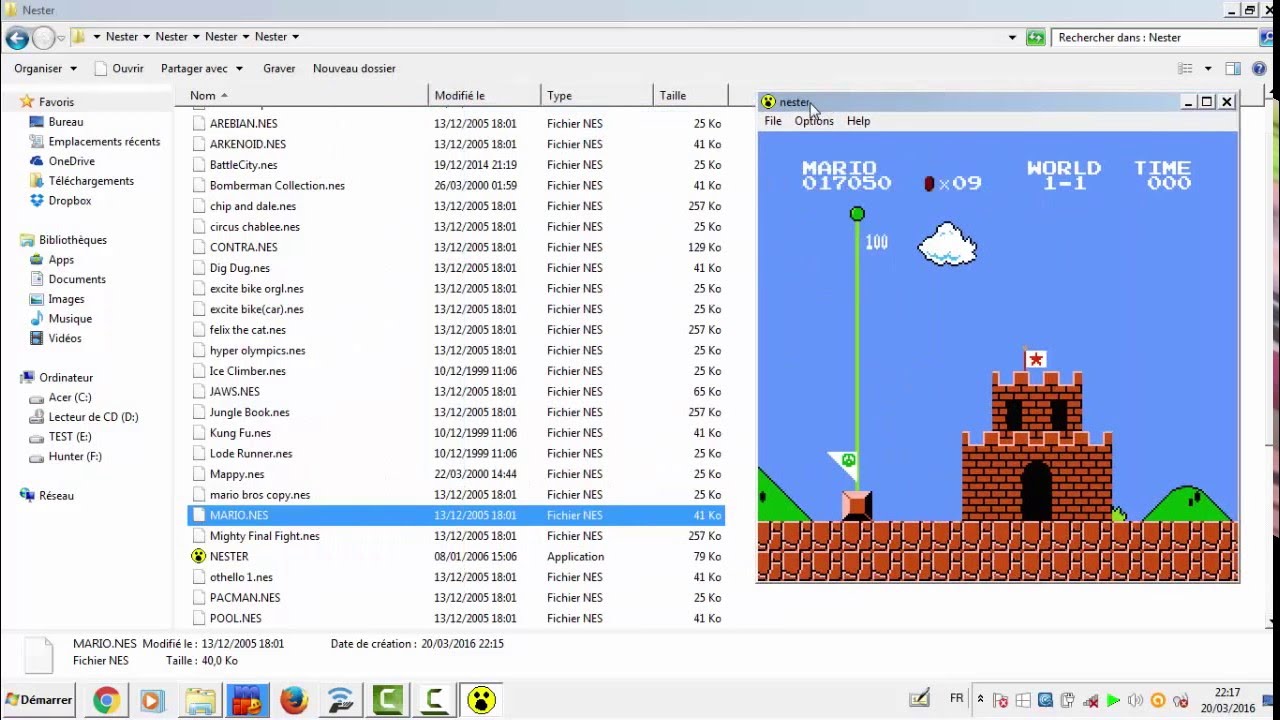The width and height of the screenshot is (1280, 720).
Task: Click the taskbar clock 22:17
Action: 1228,692
